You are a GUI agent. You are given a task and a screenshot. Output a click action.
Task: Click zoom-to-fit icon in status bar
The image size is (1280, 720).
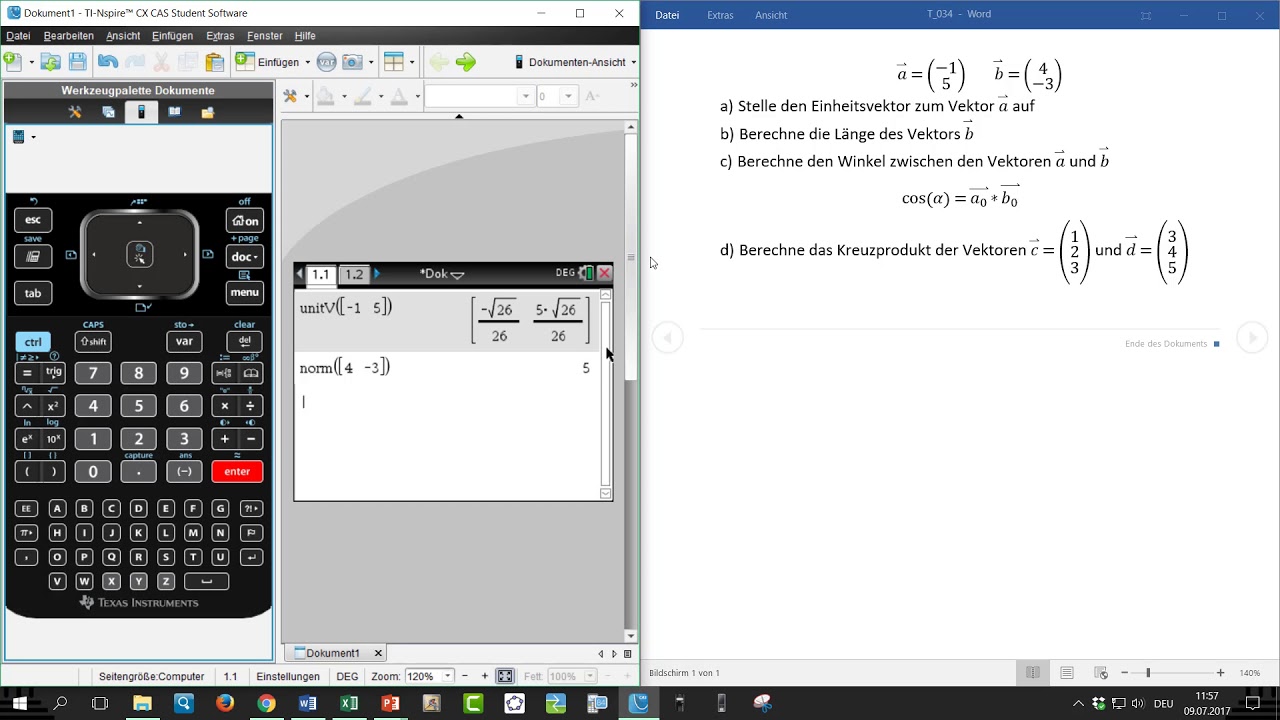[x=505, y=676]
